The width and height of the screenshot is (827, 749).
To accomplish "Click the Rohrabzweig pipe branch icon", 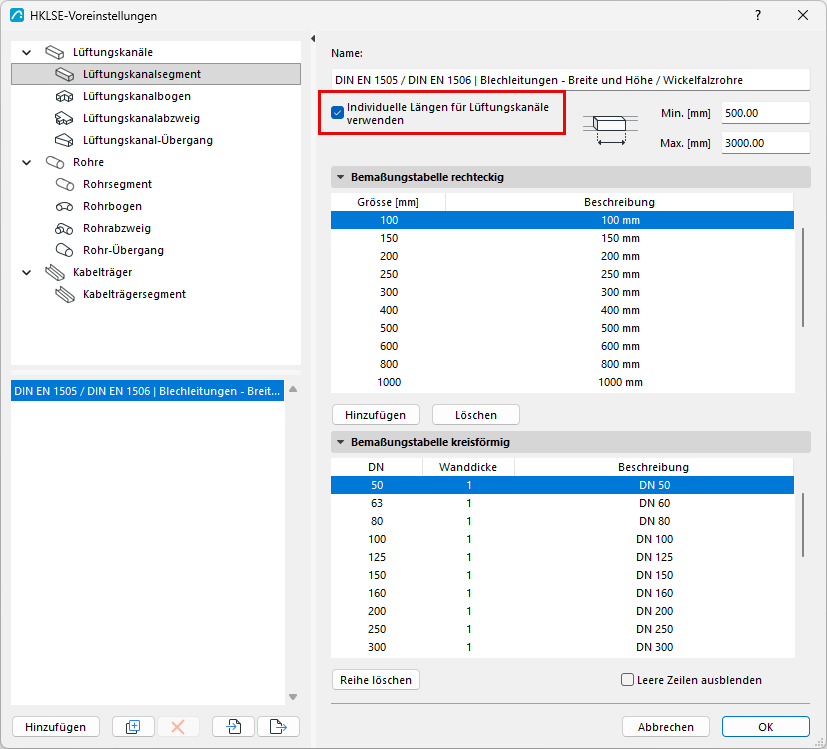I will pyautogui.click(x=64, y=228).
